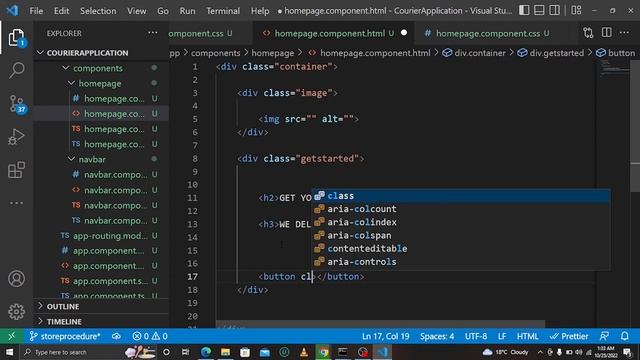Viewport: 640px width, 360px height.
Task: Open the Accounts menu icon
Action: [16, 279]
